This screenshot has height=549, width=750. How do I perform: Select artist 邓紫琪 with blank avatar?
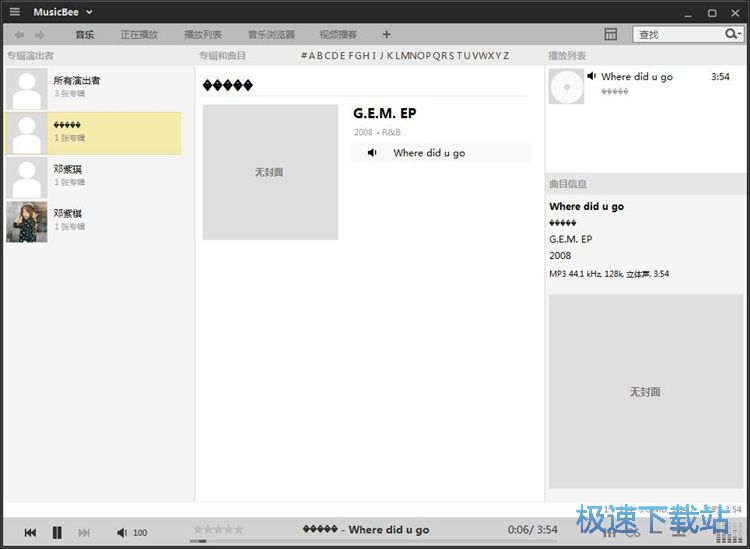93,177
